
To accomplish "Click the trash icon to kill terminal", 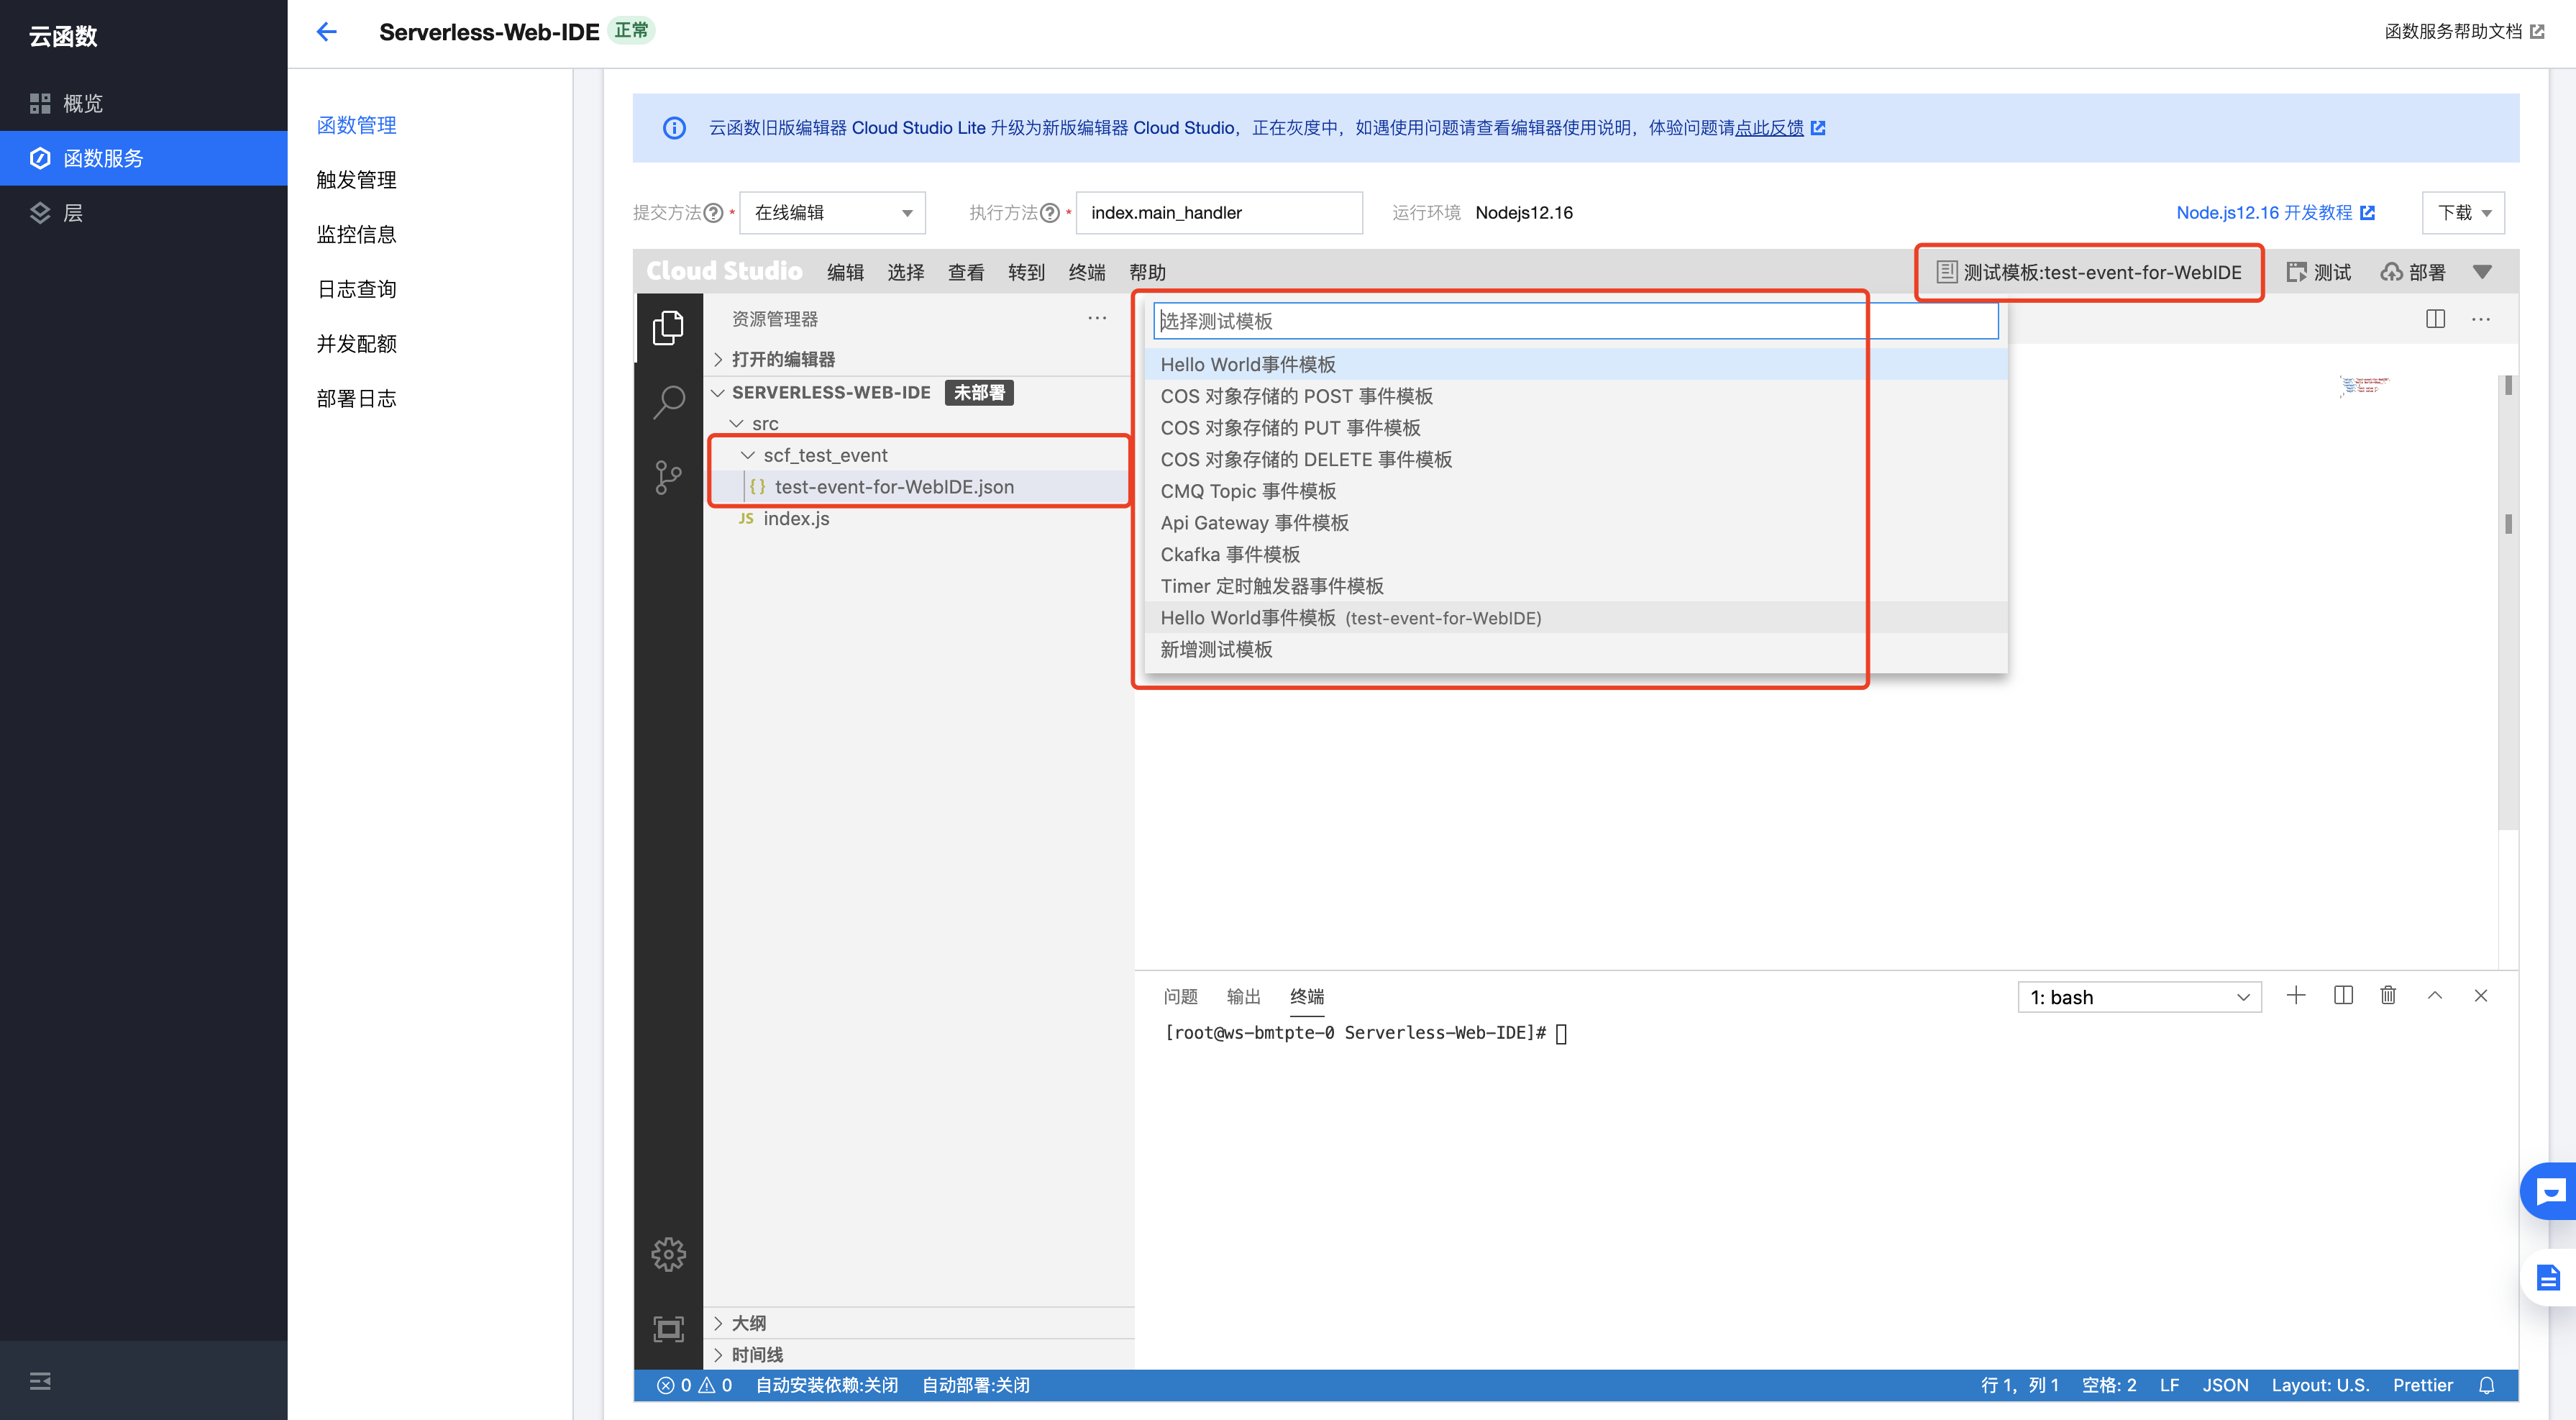I will 2388,995.
